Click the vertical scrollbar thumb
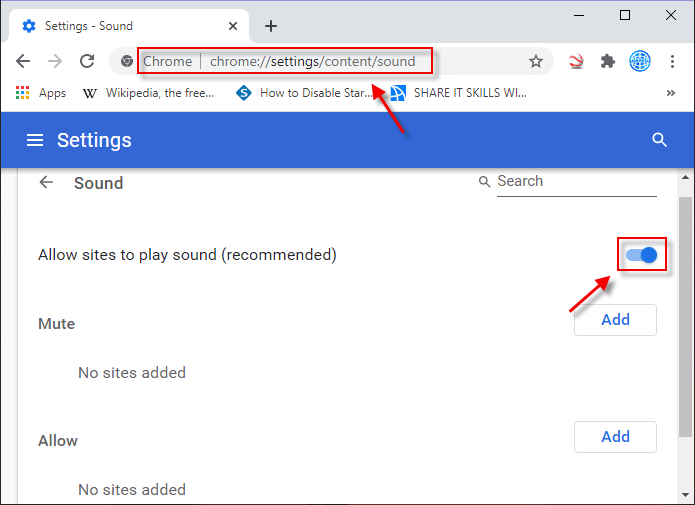695x505 pixels. point(685,317)
